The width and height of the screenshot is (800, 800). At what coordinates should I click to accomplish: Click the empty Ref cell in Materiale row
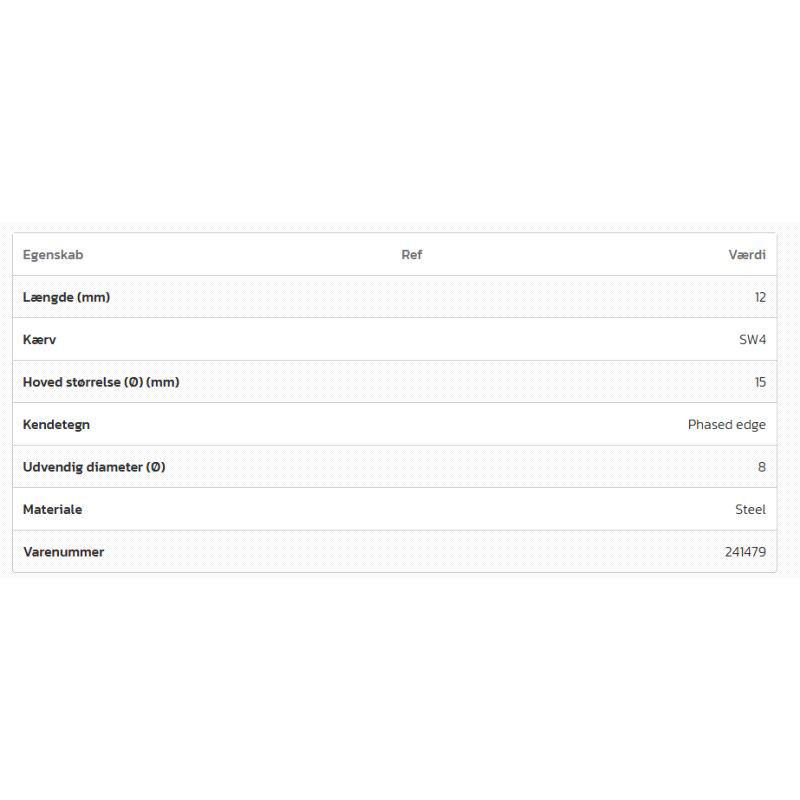[x=412, y=510]
